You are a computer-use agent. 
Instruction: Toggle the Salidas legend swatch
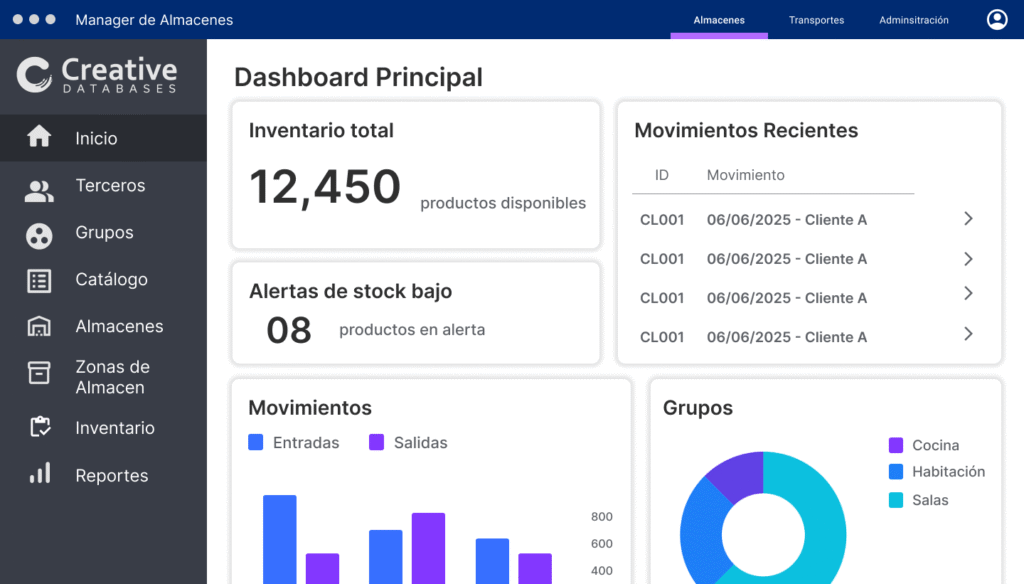[377, 442]
